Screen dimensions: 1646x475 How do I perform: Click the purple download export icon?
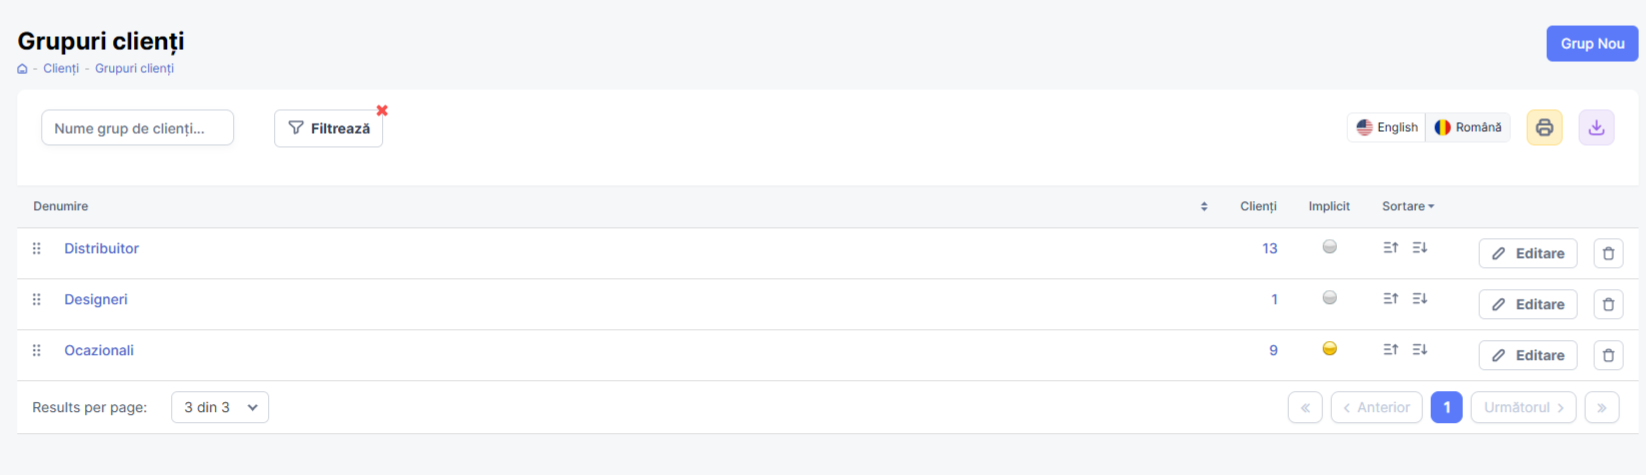click(x=1596, y=127)
